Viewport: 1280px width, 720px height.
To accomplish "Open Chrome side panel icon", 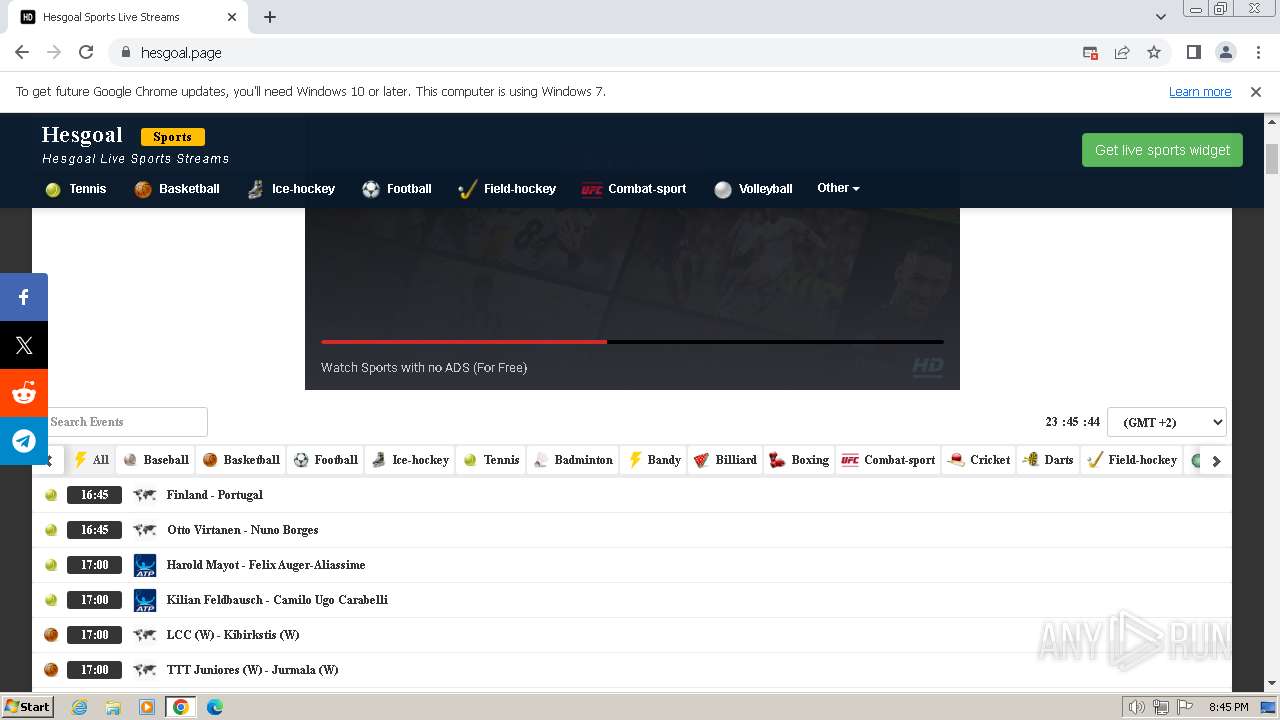I will pyautogui.click(x=1193, y=52).
